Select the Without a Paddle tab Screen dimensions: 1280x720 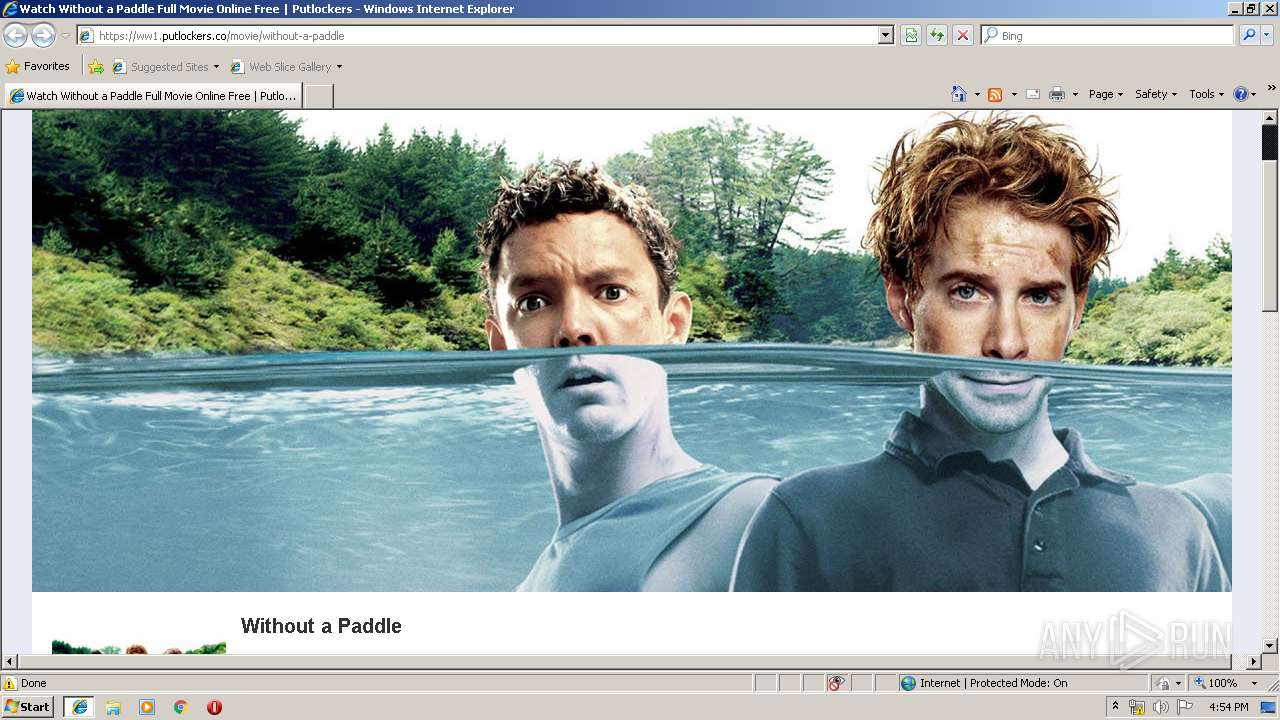click(153, 96)
